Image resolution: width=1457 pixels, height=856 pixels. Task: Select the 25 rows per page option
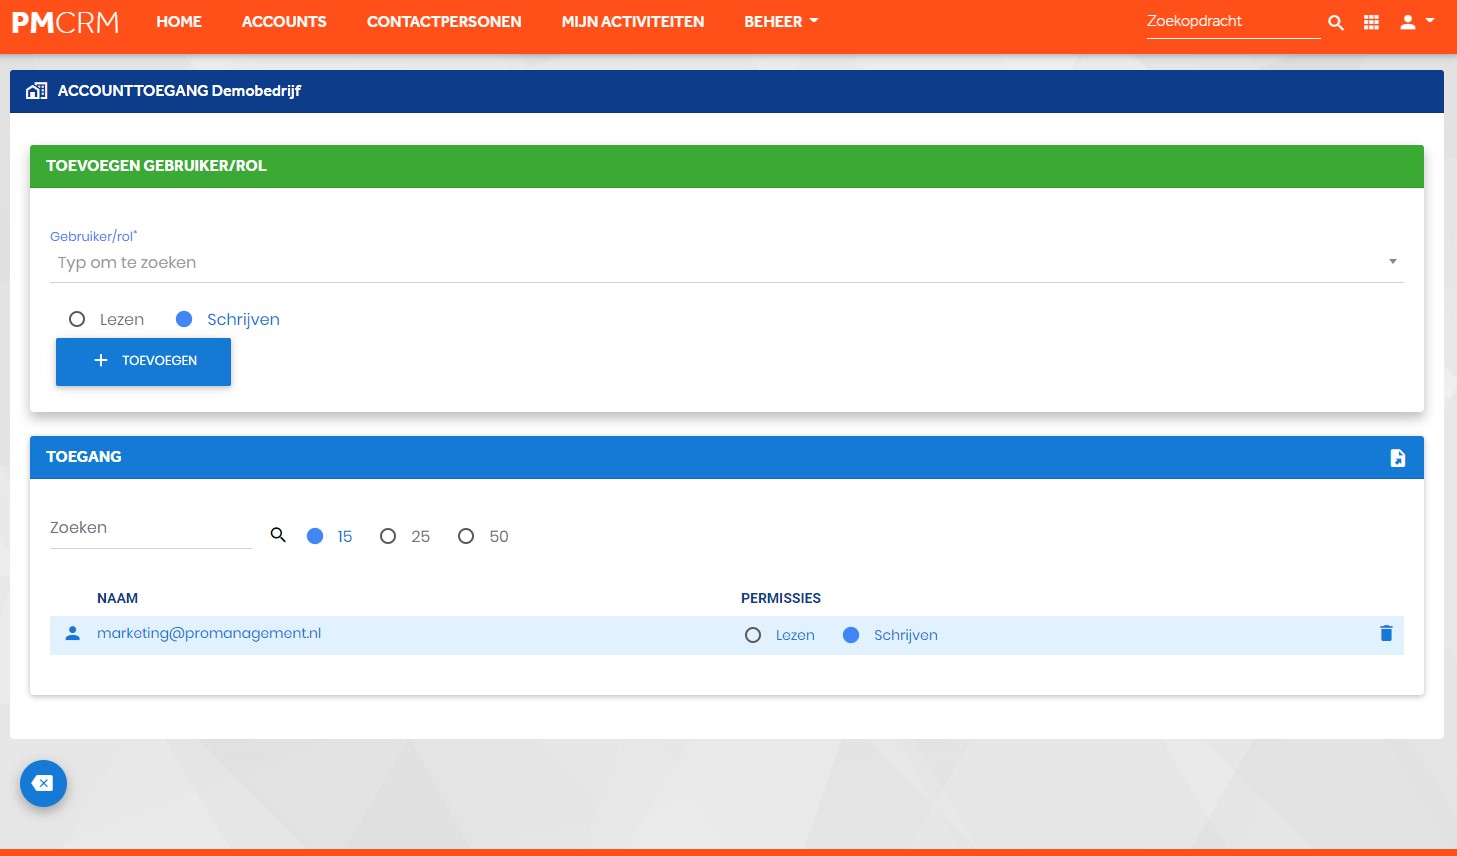click(x=388, y=536)
